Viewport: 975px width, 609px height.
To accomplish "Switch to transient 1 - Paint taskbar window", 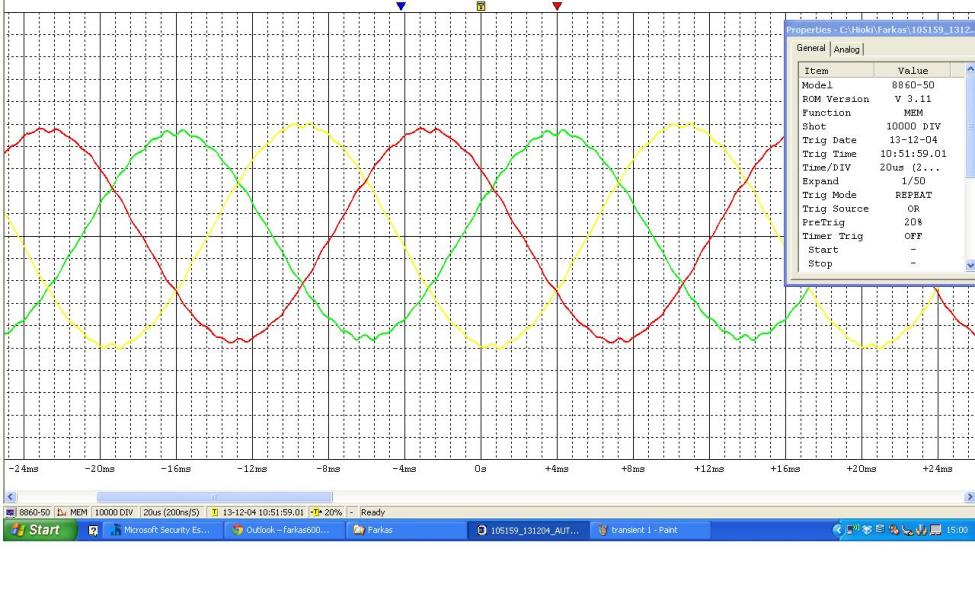I will (x=650, y=530).
